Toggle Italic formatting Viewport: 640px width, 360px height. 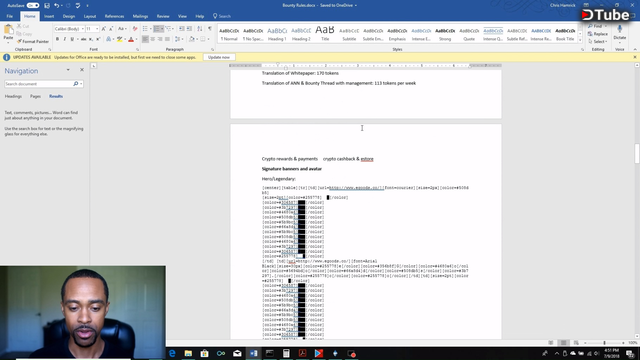tap(64, 39)
